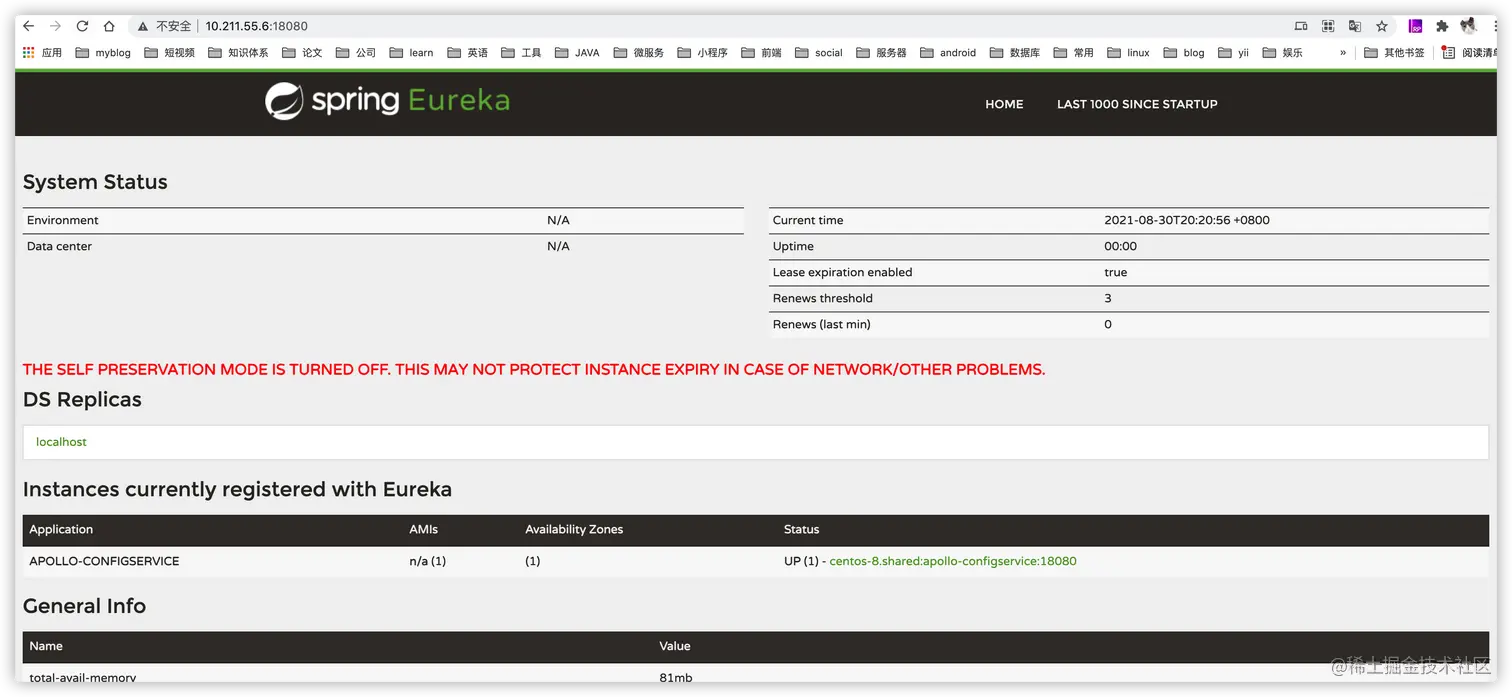Click the Environment row label

(x=63, y=220)
